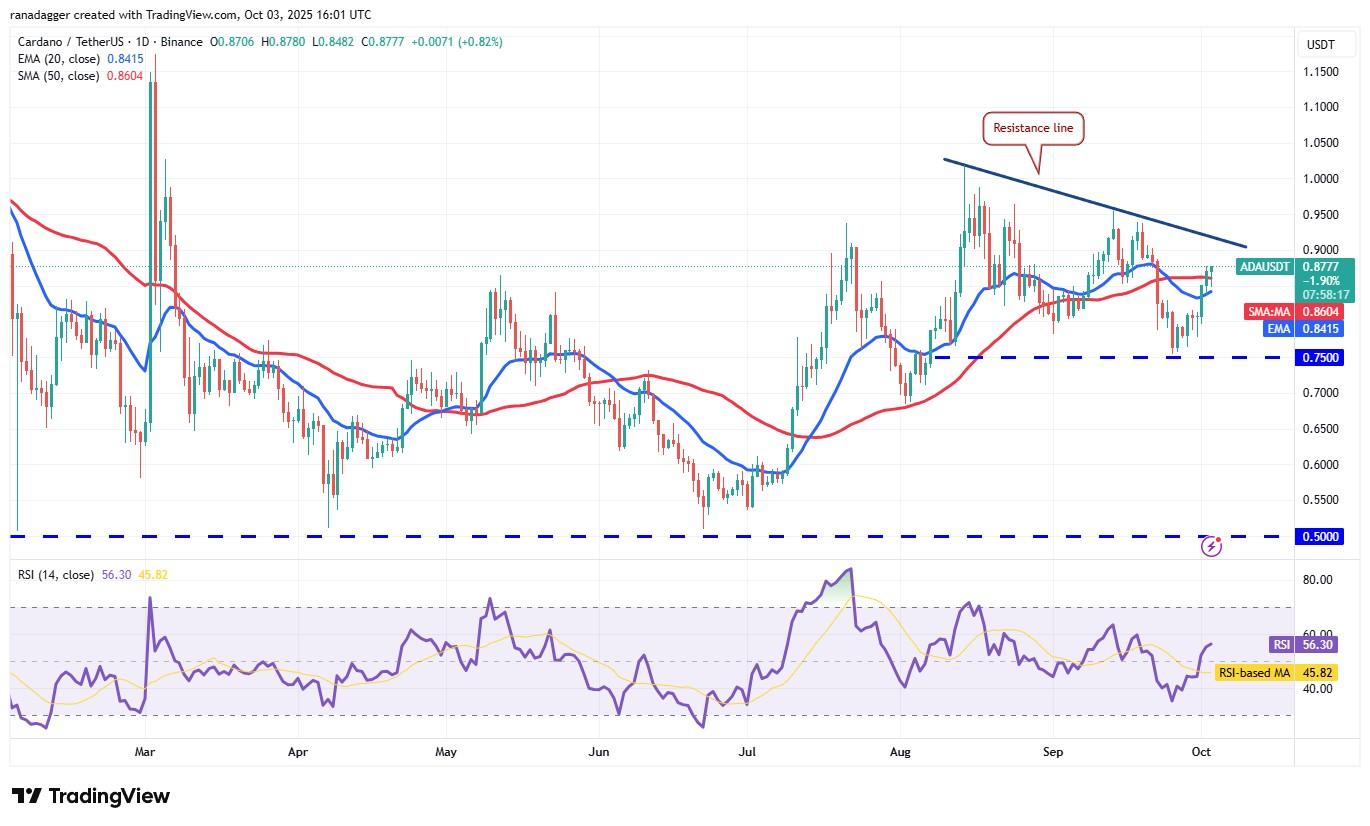Click the blue 0.7500 support level label
The height and width of the screenshot is (826, 1370).
[1320, 358]
